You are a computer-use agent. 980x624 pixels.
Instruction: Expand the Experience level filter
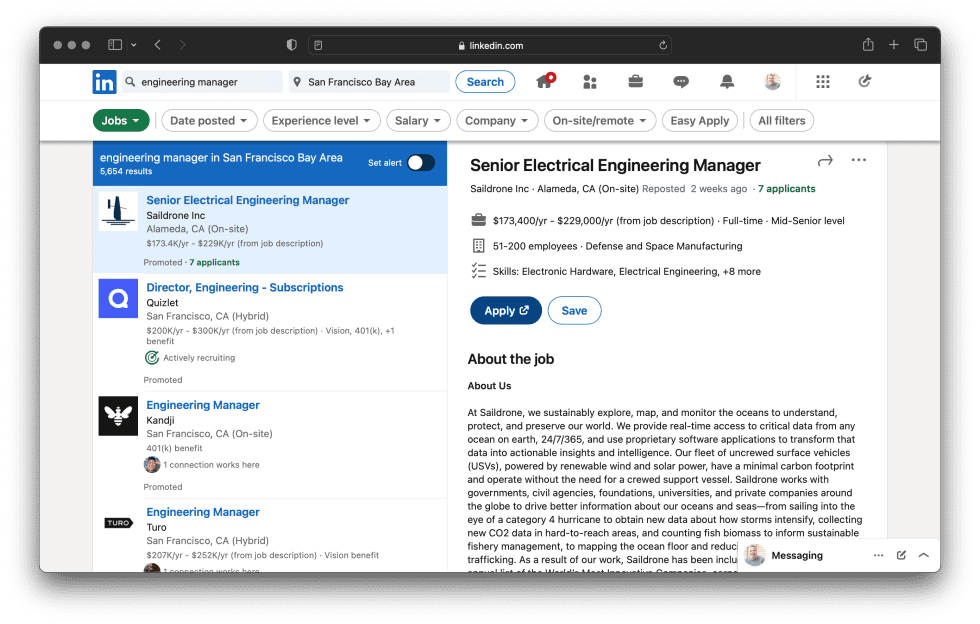click(321, 121)
